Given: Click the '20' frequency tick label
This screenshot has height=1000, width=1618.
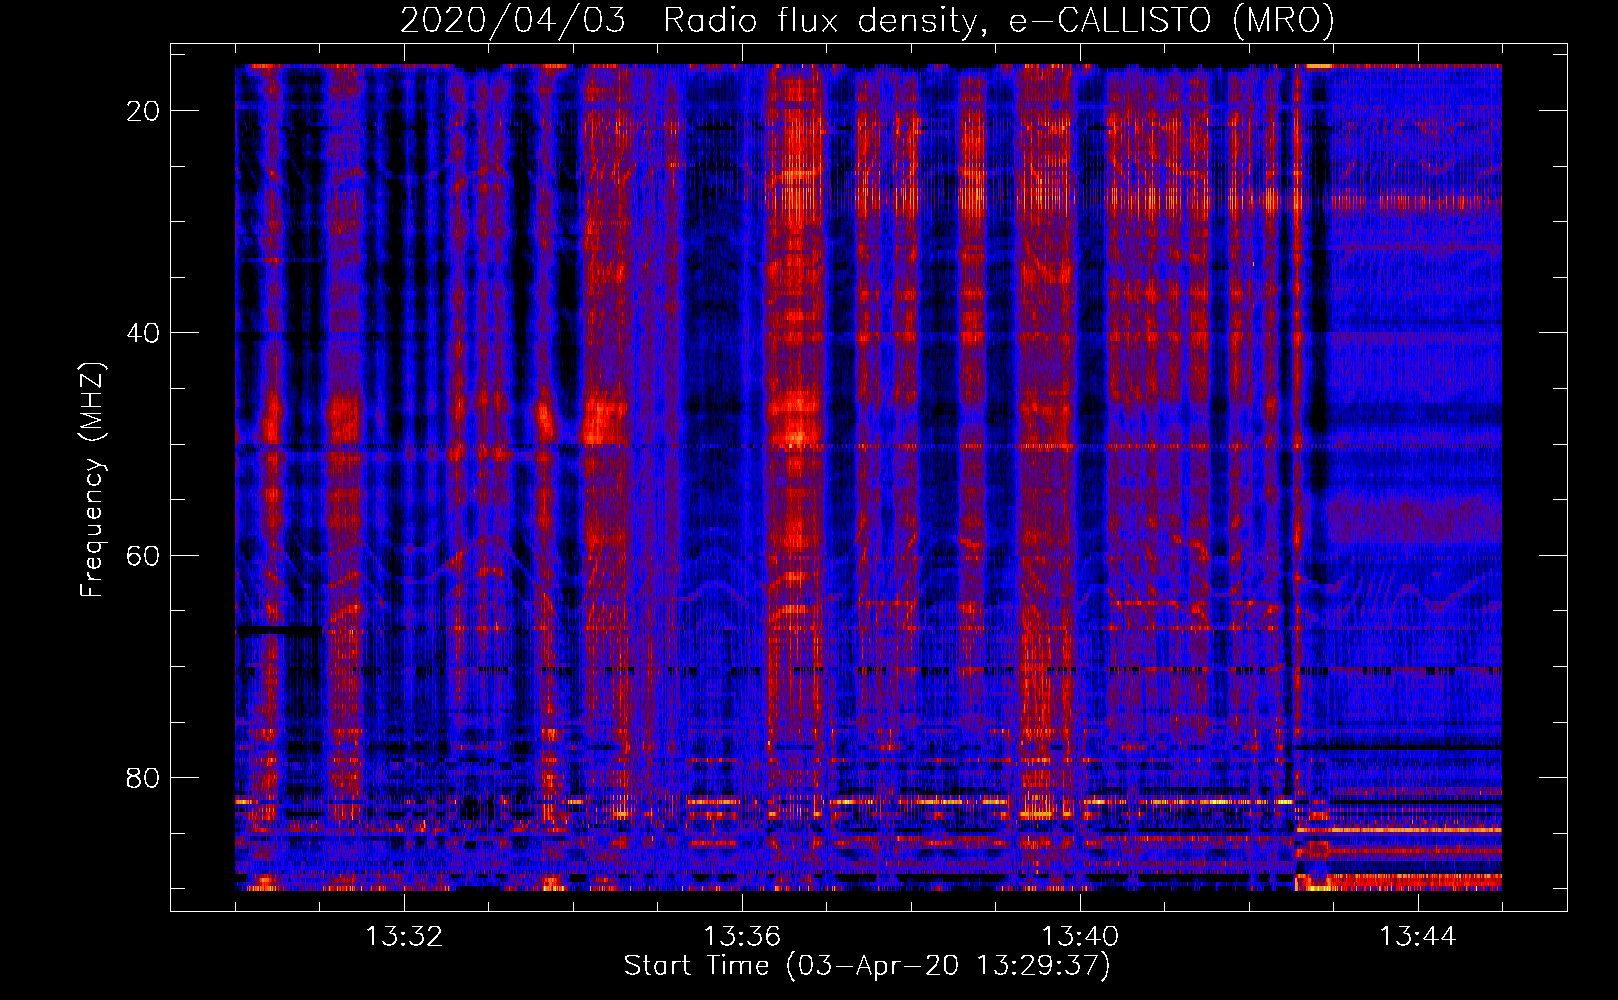Looking at the screenshot, I should tap(144, 111).
